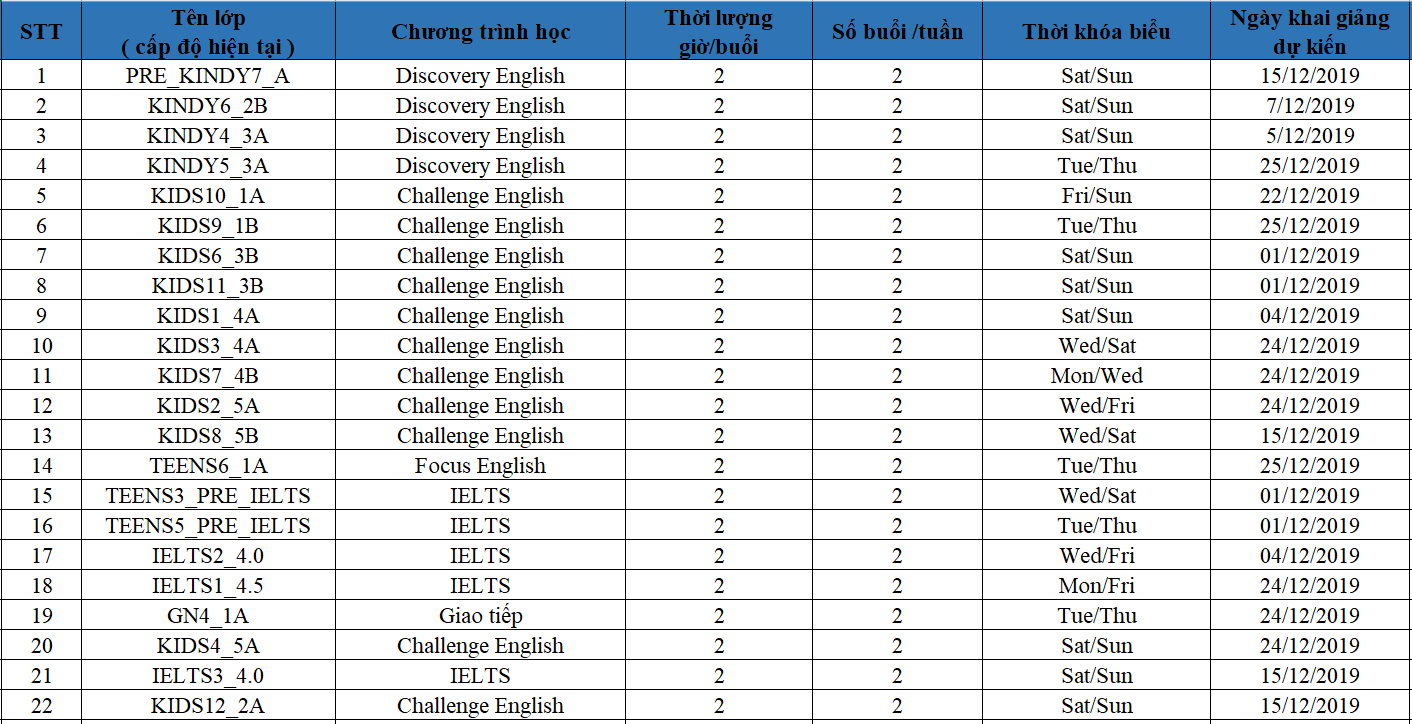Select the Giao tiếp program cell
1412x724 pixels.
(x=480, y=616)
